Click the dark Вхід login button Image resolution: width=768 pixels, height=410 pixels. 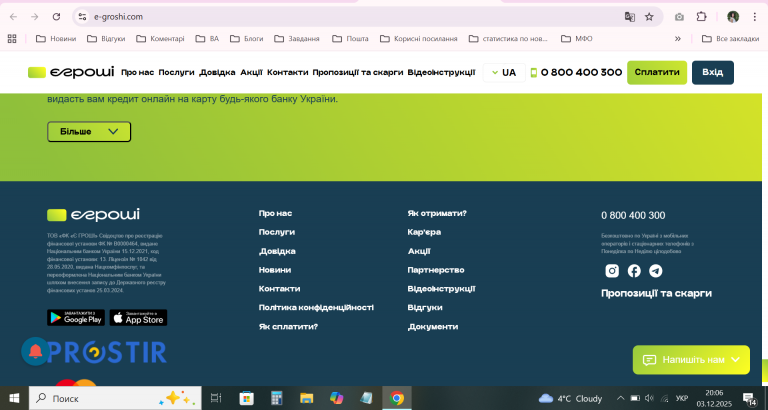point(713,72)
